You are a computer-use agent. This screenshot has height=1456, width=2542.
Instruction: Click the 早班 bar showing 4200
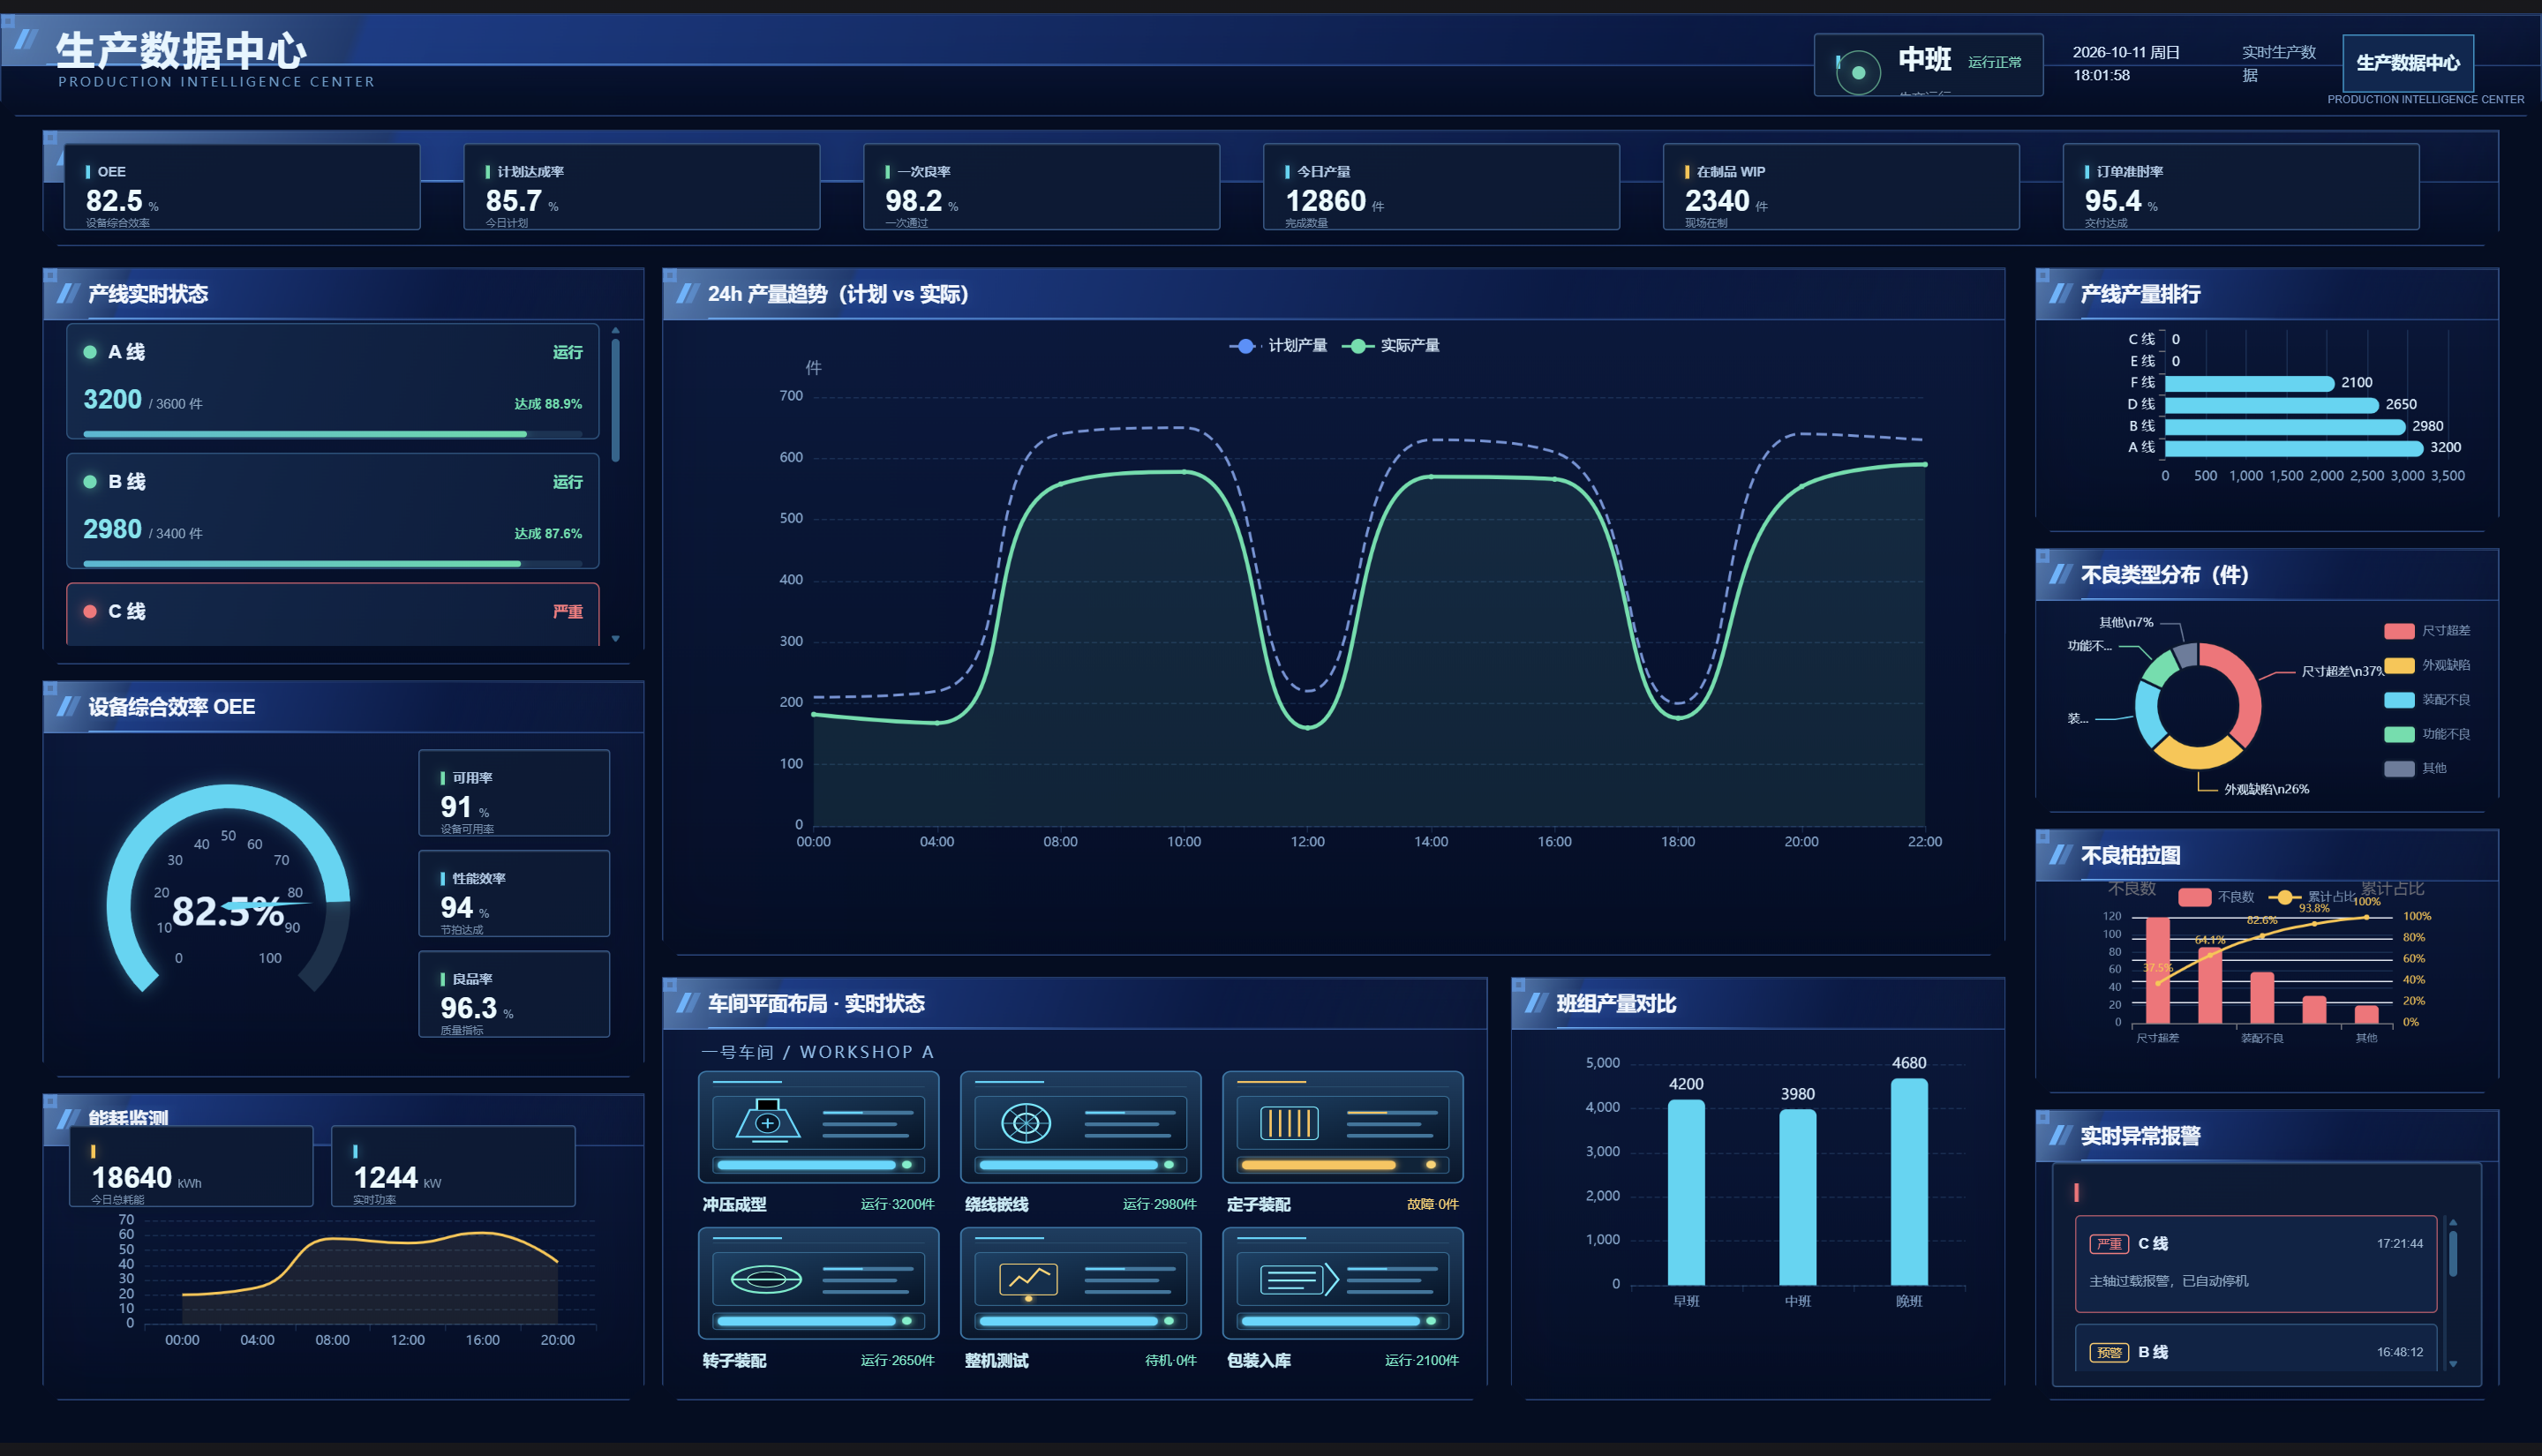click(x=1686, y=1193)
